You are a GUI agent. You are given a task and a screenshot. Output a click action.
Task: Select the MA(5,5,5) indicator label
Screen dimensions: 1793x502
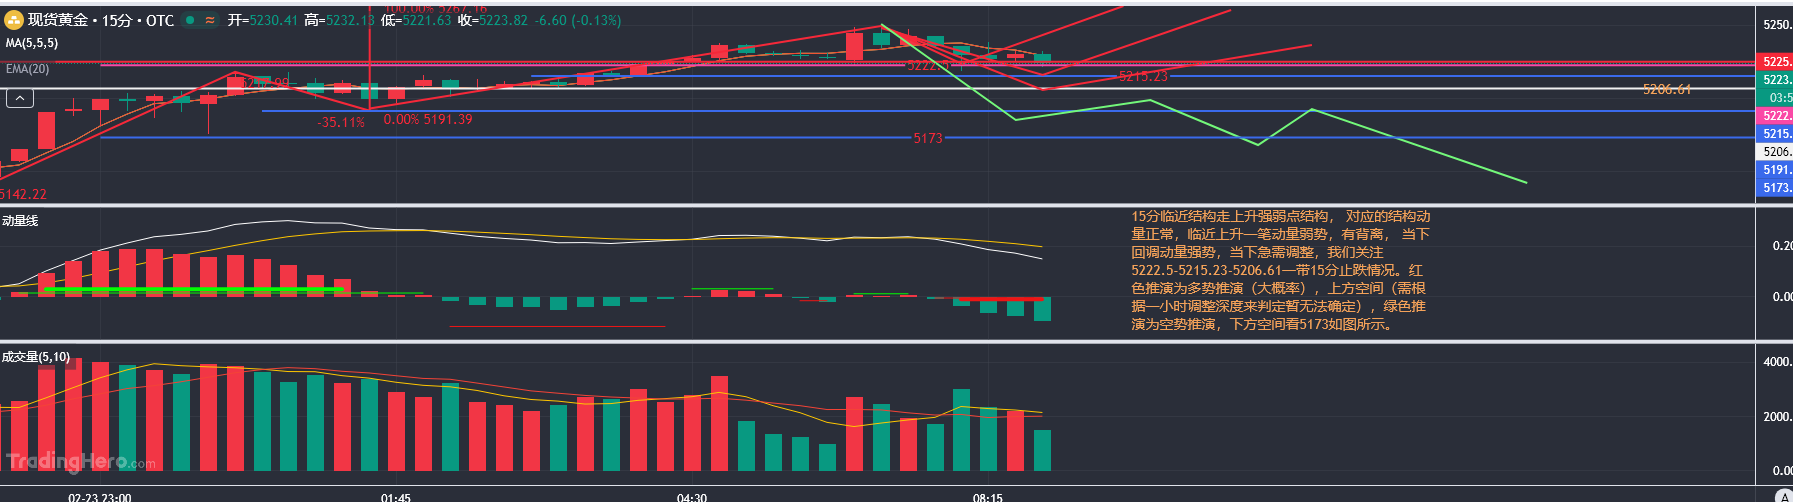32,44
